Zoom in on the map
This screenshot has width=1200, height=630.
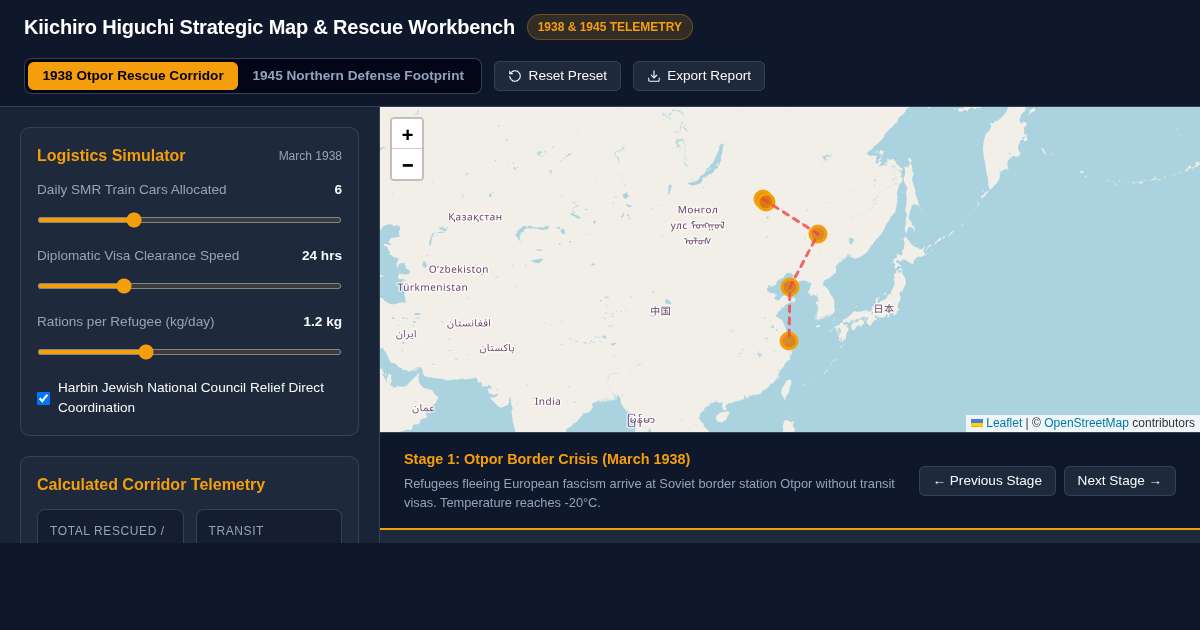click(x=407, y=134)
